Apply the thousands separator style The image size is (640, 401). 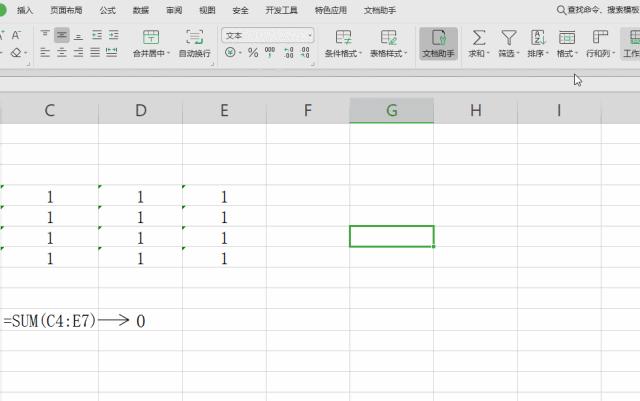click(270, 52)
